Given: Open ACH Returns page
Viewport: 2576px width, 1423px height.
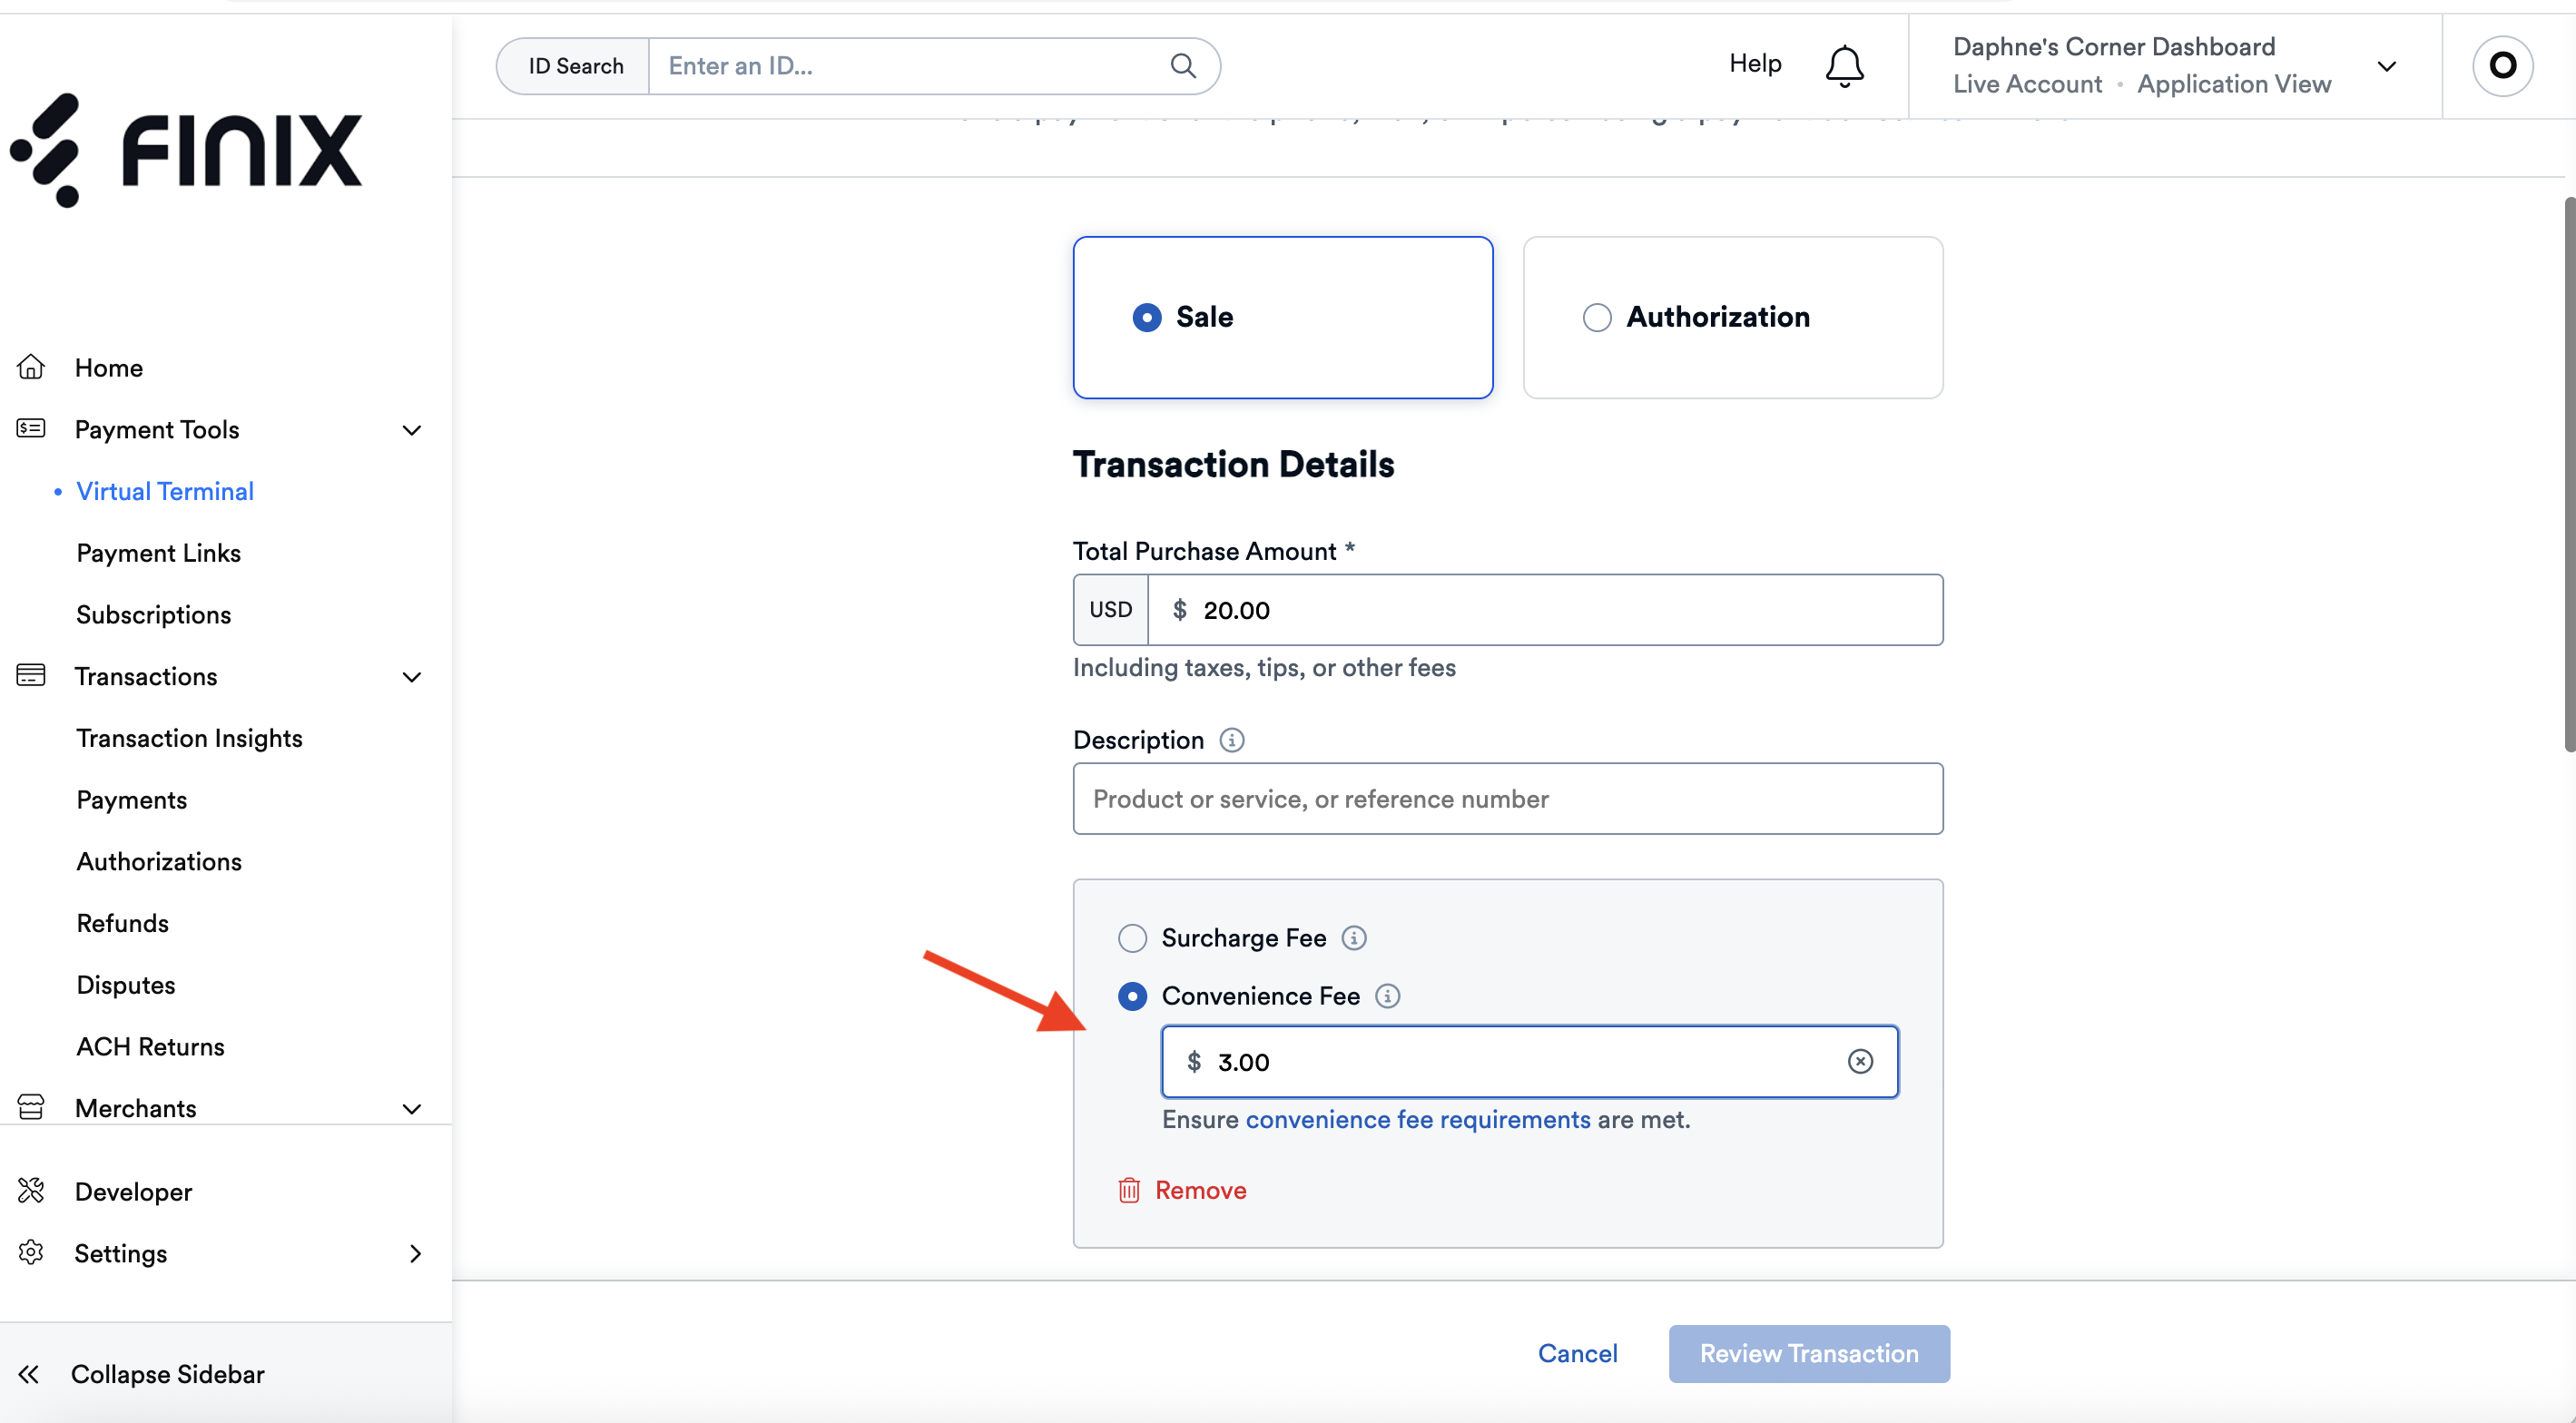Looking at the screenshot, I should point(150,1046).
